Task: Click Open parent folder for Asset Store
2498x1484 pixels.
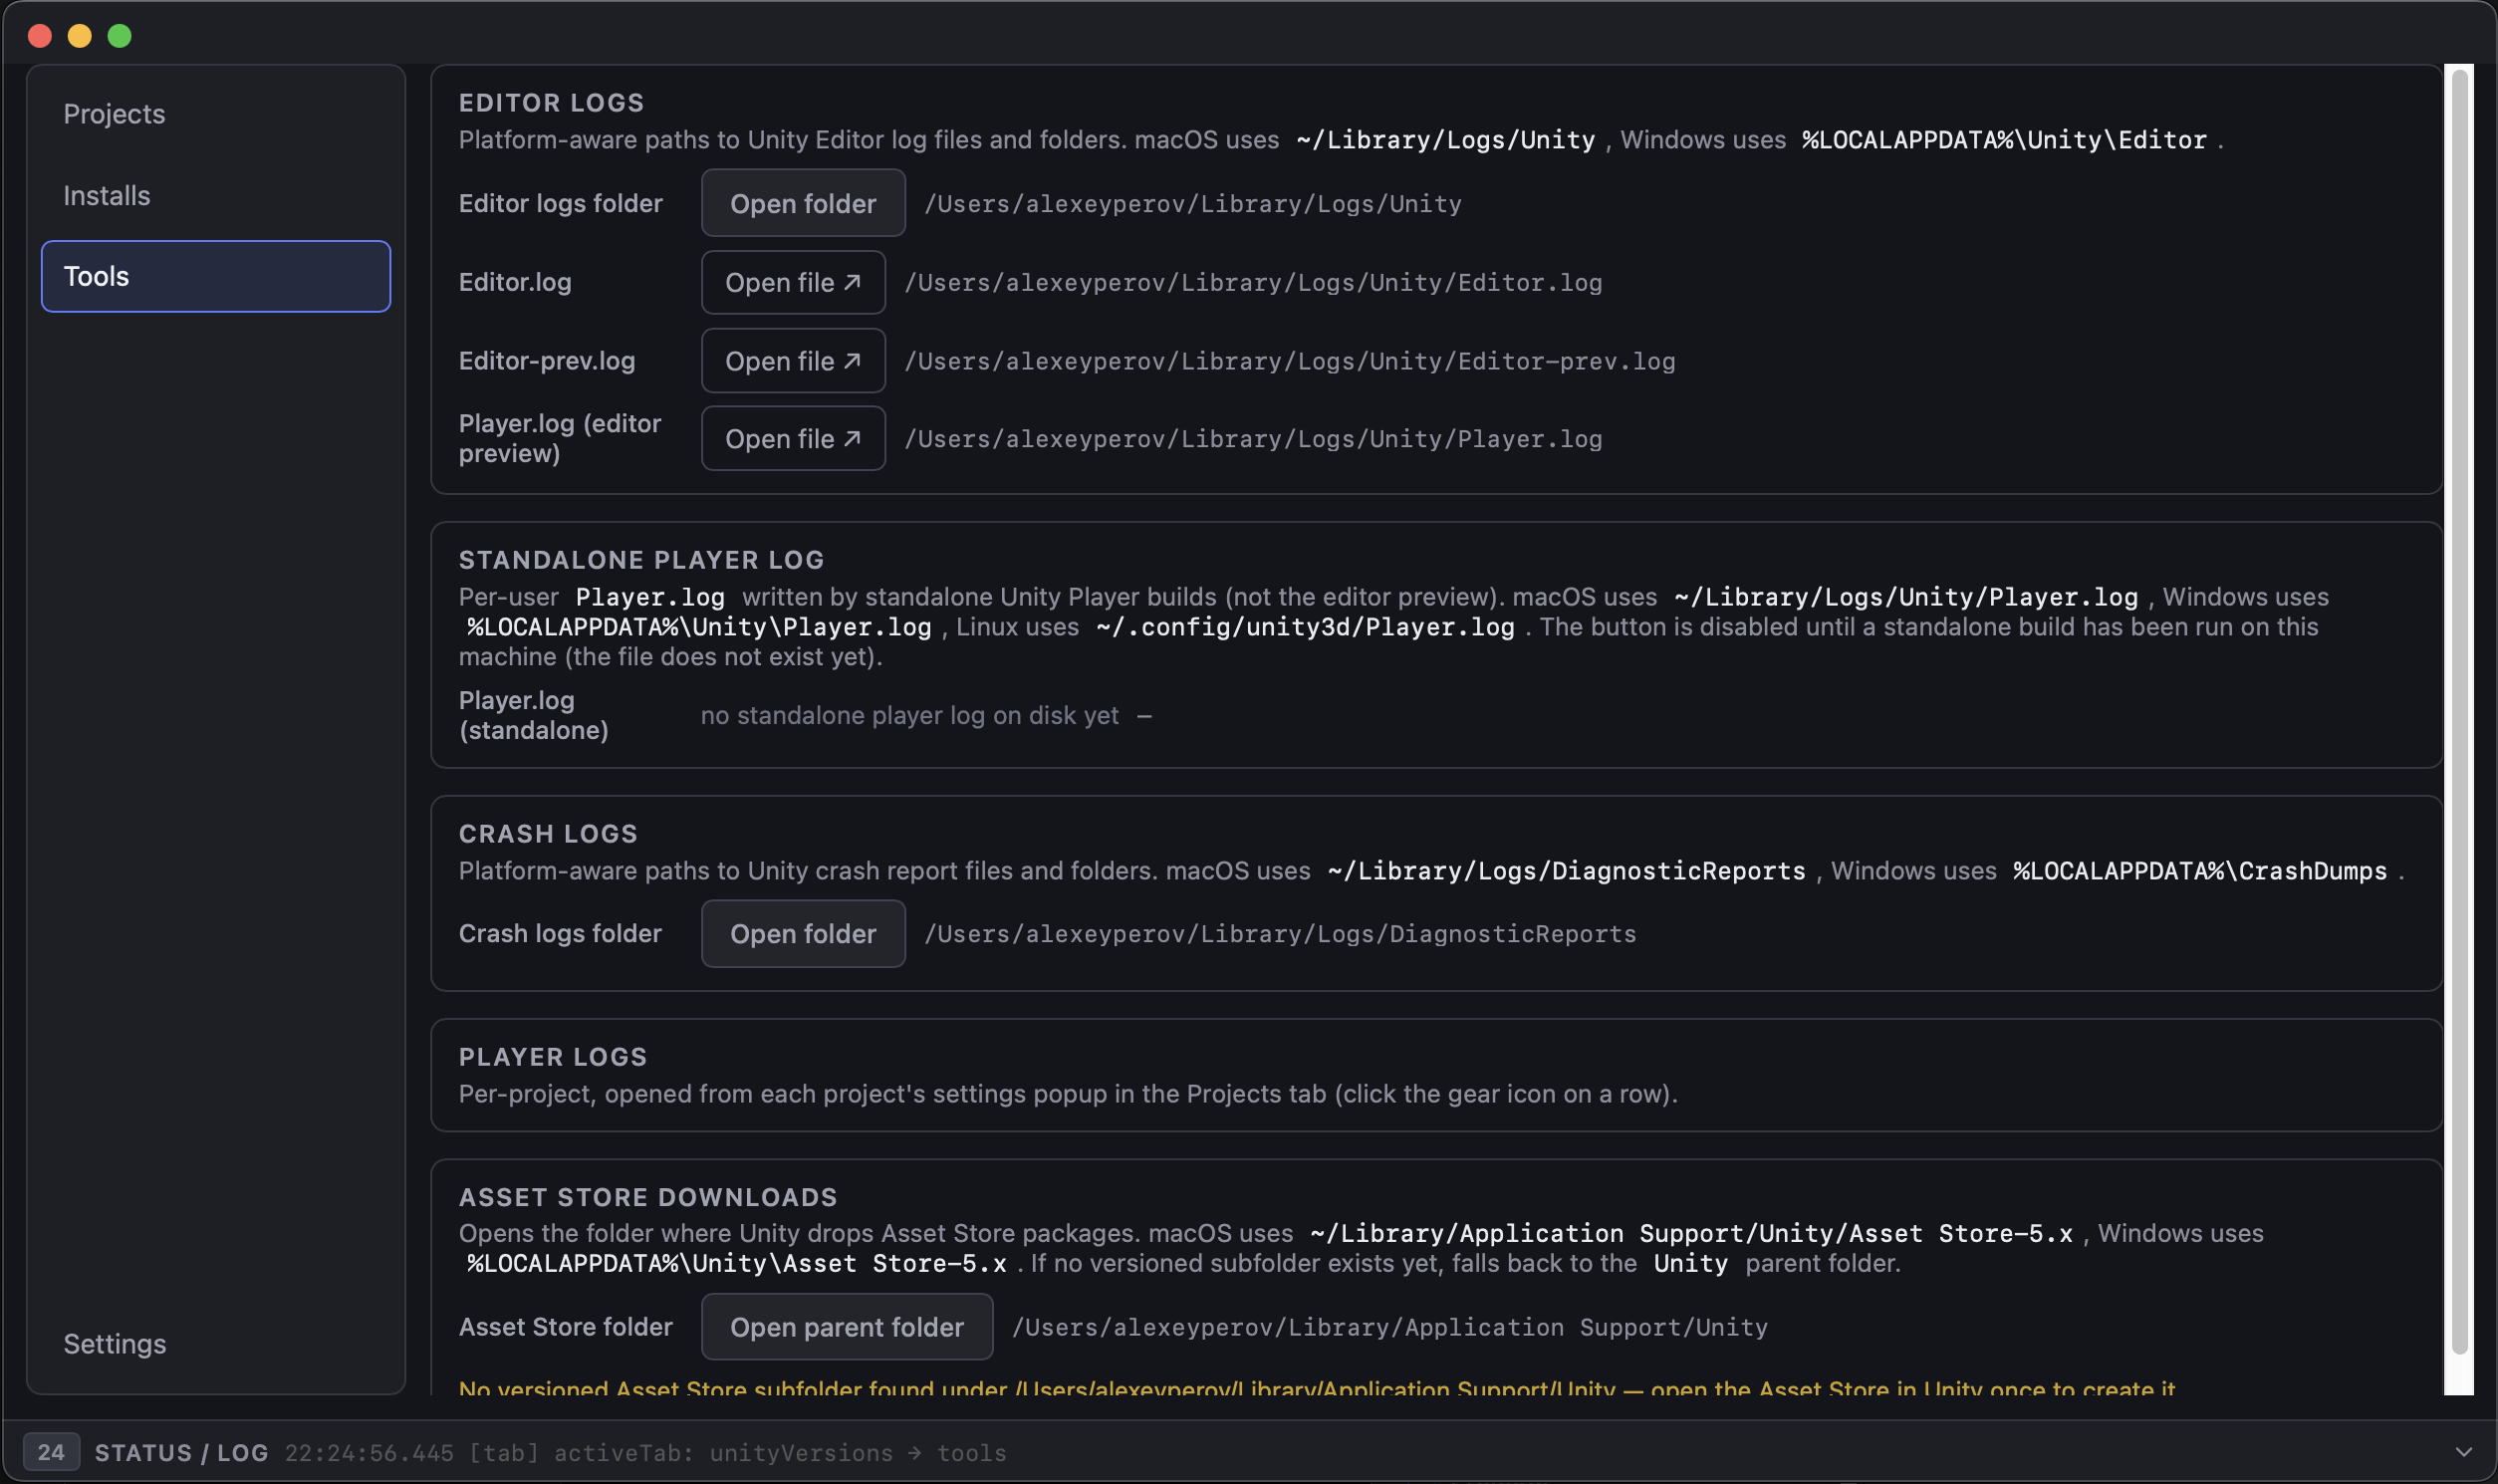Action: (847, 1327)
